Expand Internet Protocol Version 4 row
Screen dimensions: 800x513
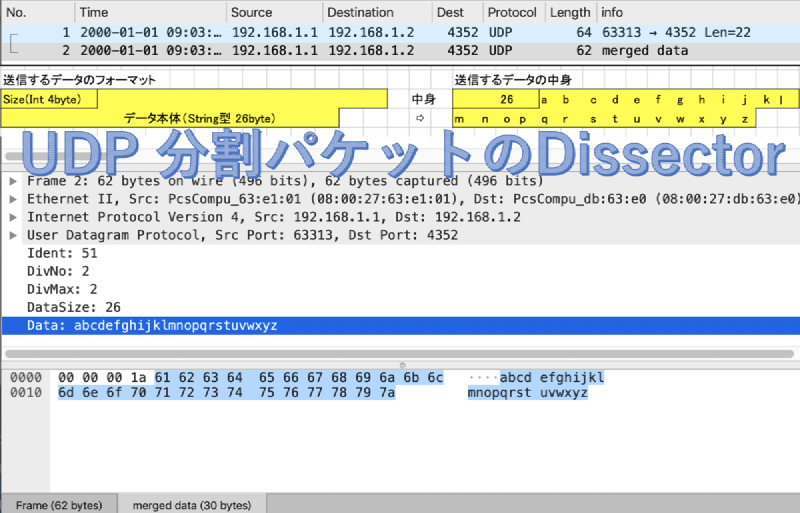click(x=12, y=218)
